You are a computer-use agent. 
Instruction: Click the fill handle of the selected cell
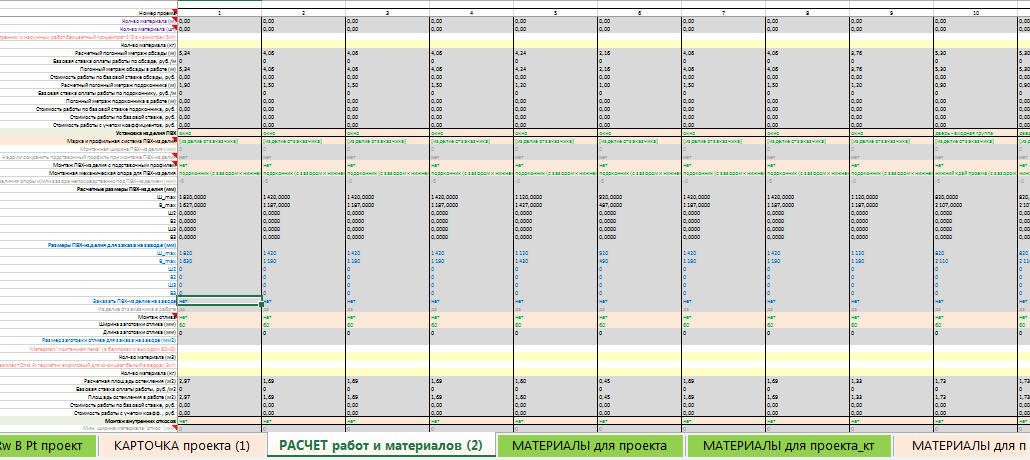pos(261,304)
